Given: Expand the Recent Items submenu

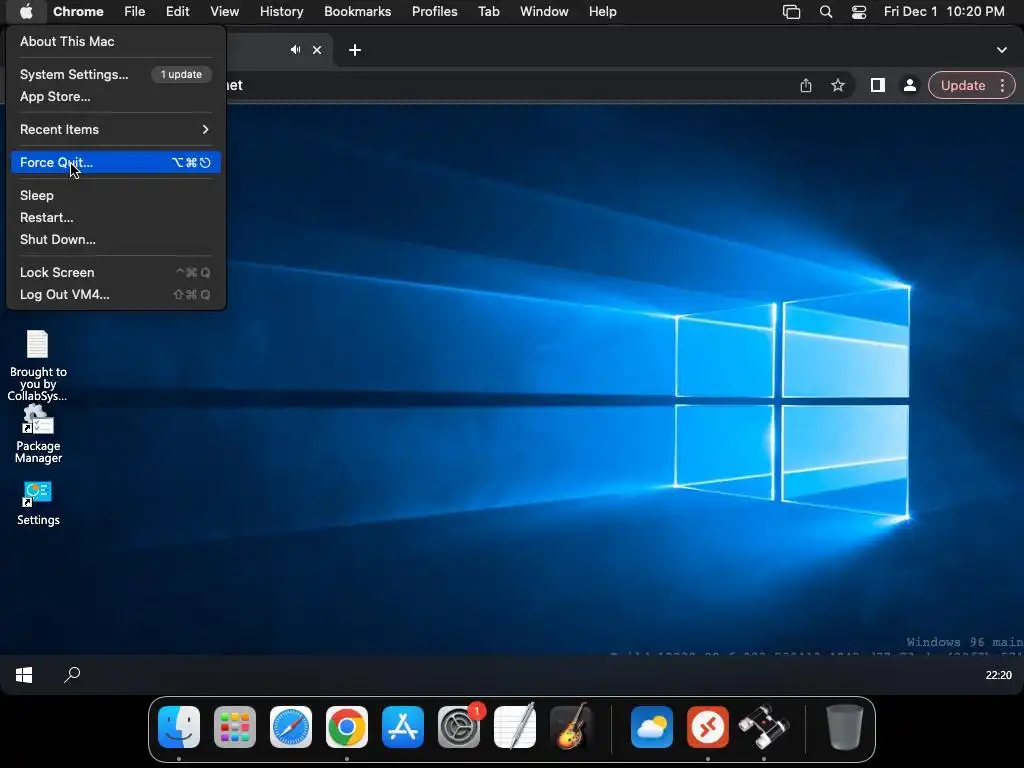Looking at the screenshot, I should point(116,129).
